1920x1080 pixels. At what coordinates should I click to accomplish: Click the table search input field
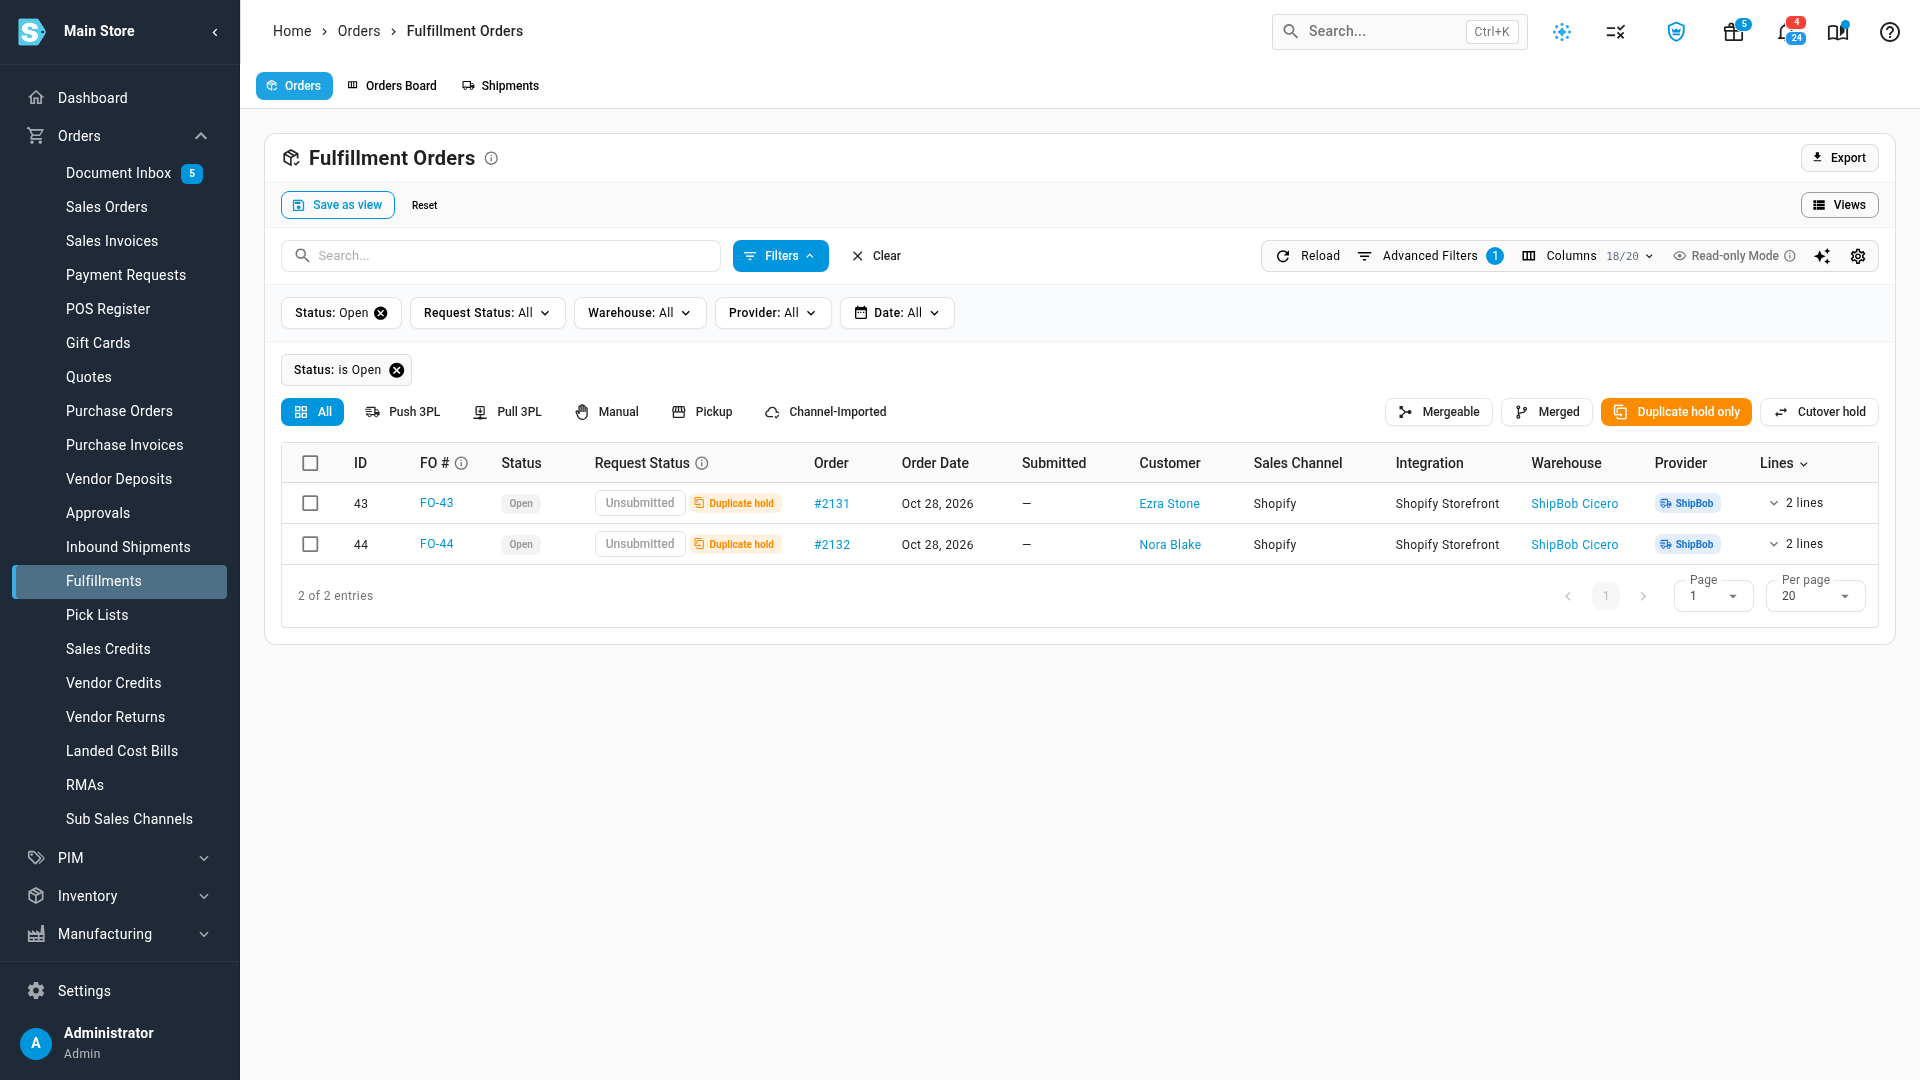[x=501, y=256]
